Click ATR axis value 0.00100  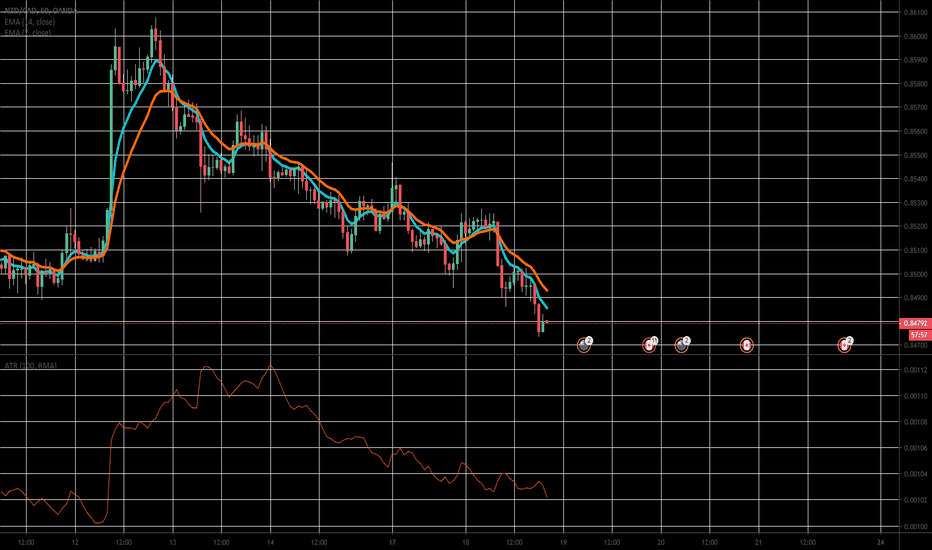coord(915,526)
